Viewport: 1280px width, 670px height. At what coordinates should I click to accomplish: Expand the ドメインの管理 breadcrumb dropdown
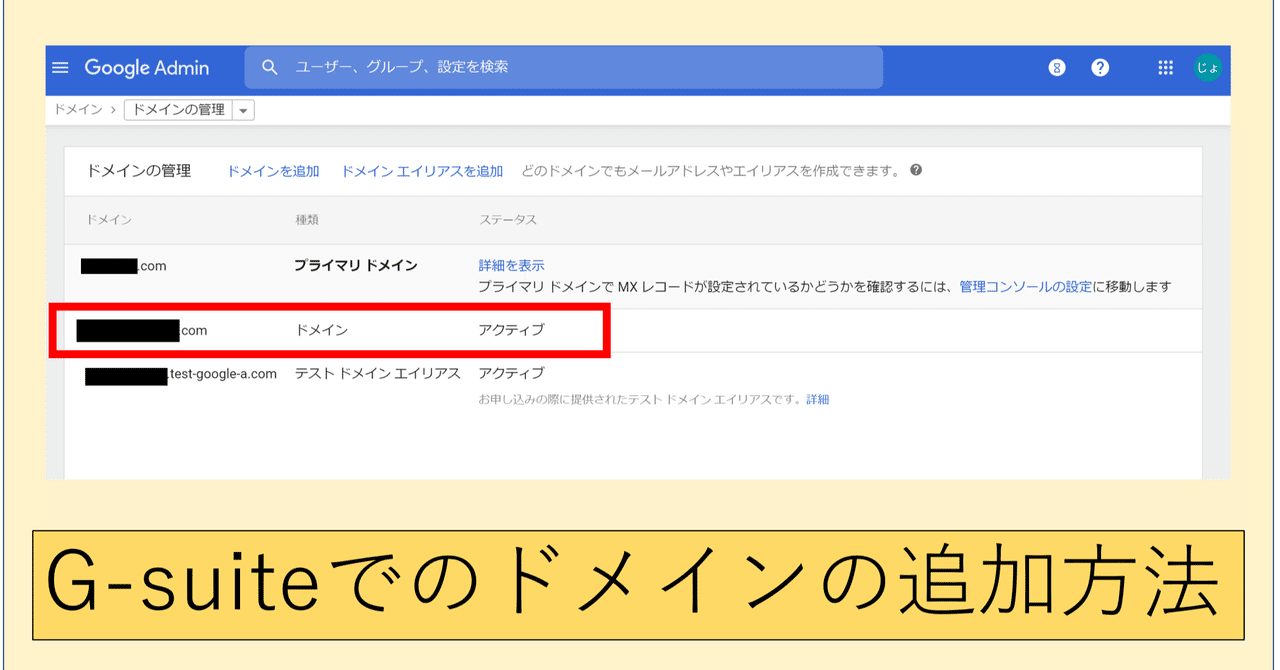244,110
